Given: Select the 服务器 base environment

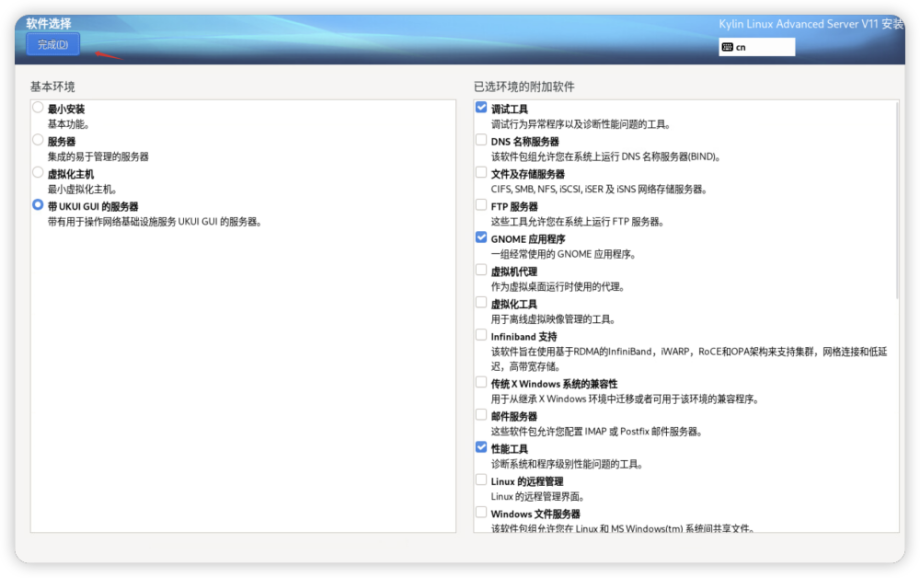Looking at the screenshot, I should 38,140.
